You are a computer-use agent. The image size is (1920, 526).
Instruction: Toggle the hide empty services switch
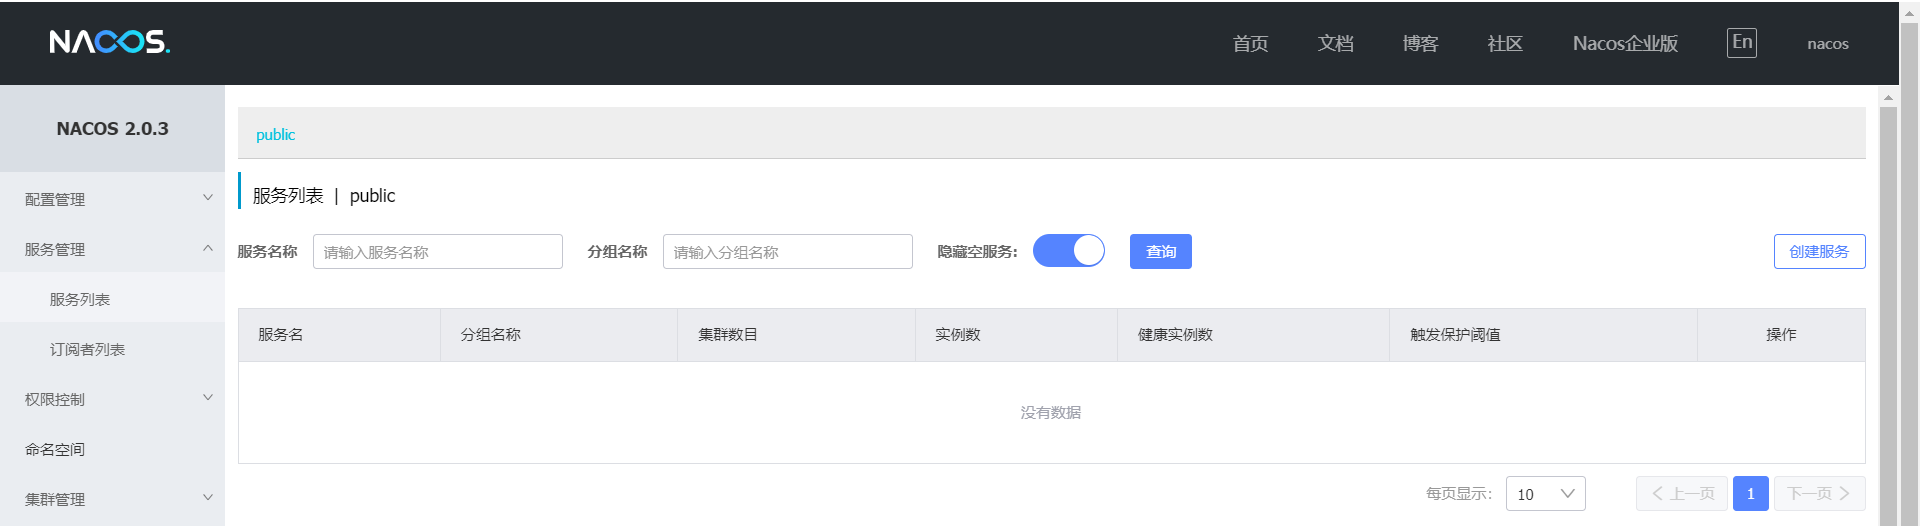click(1068, 251)
